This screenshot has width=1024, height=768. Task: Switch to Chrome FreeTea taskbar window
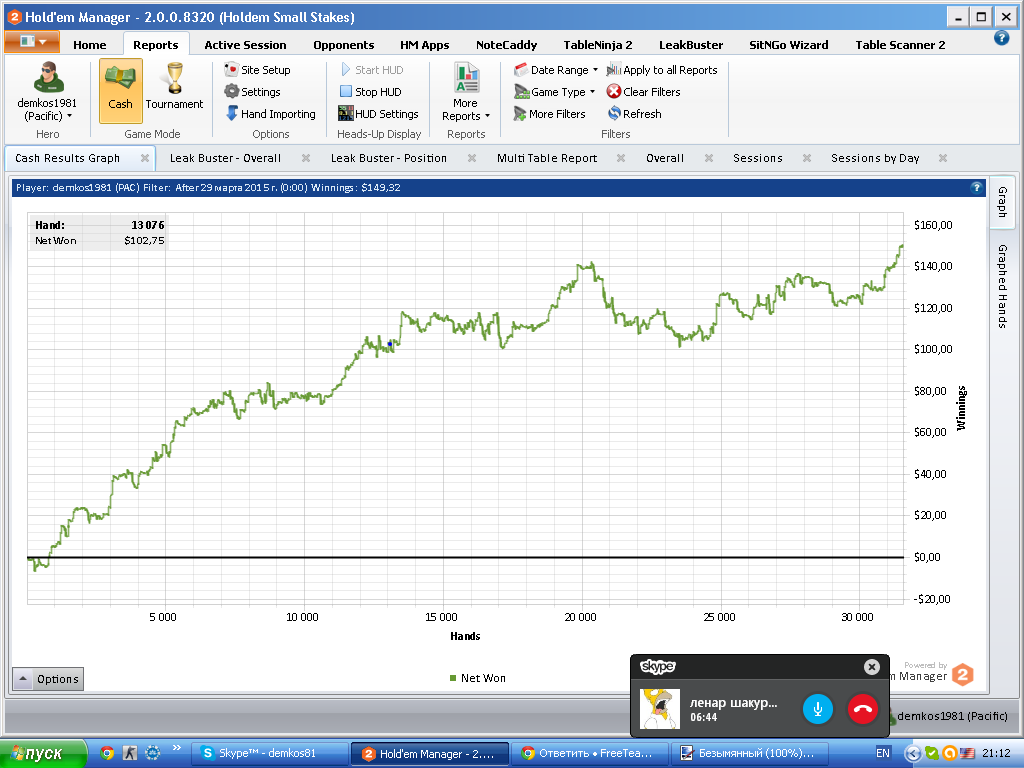[590, 754]
